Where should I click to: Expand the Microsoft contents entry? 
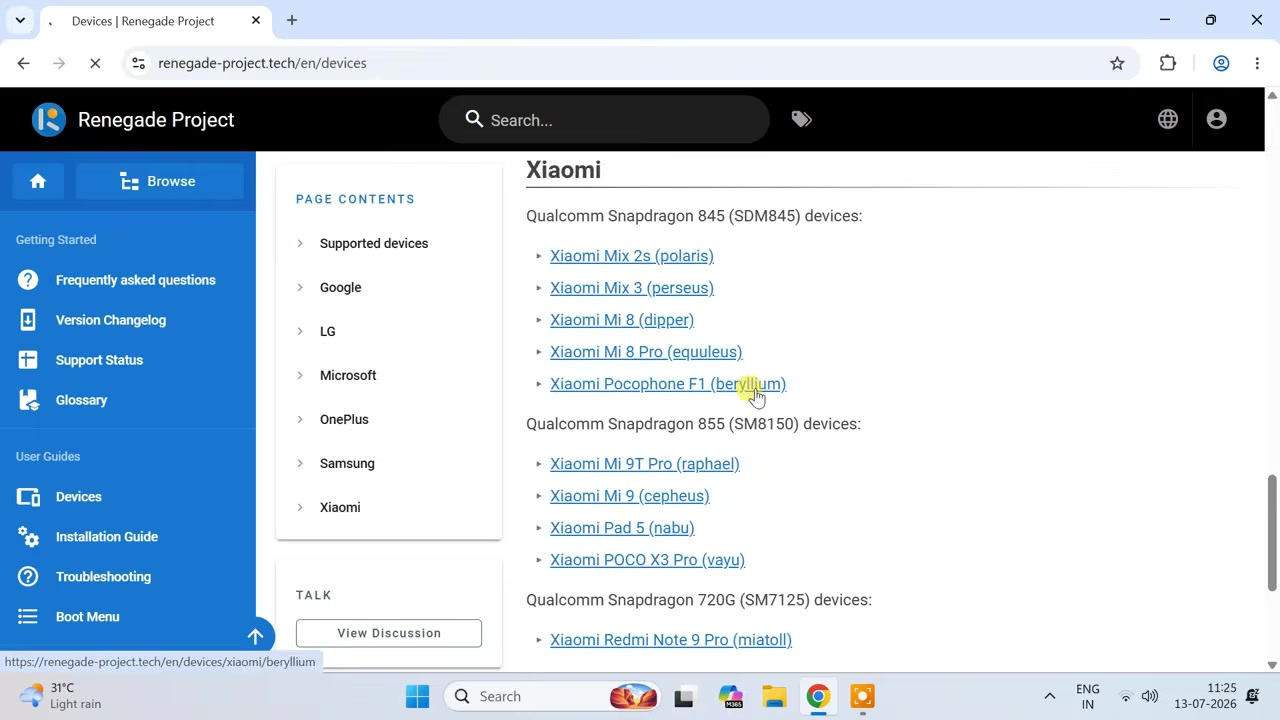point(300,375)
